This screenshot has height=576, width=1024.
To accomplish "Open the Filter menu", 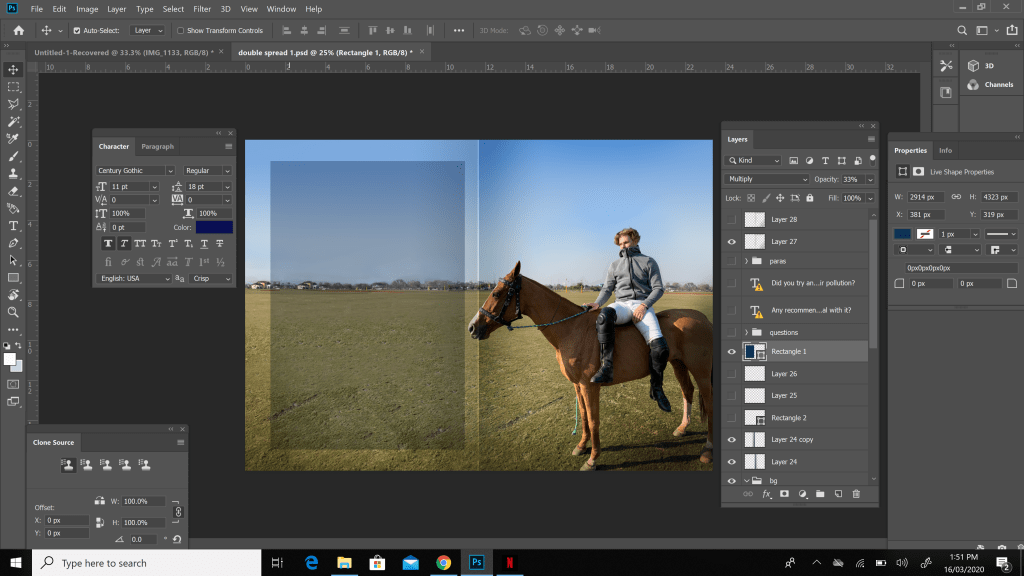I will [x=202, y=9].
